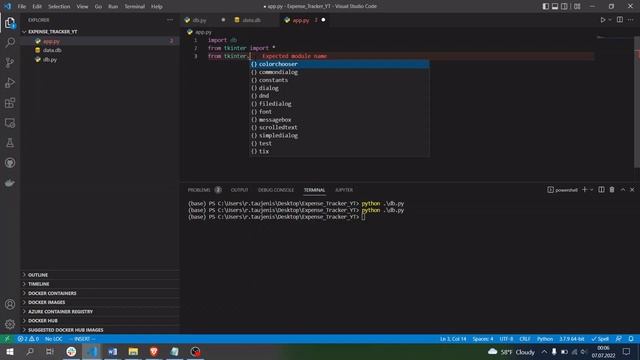Add a new terminal with plus icon
The height and width of the screenshot is (360, 640).
(x=584, y=190)
